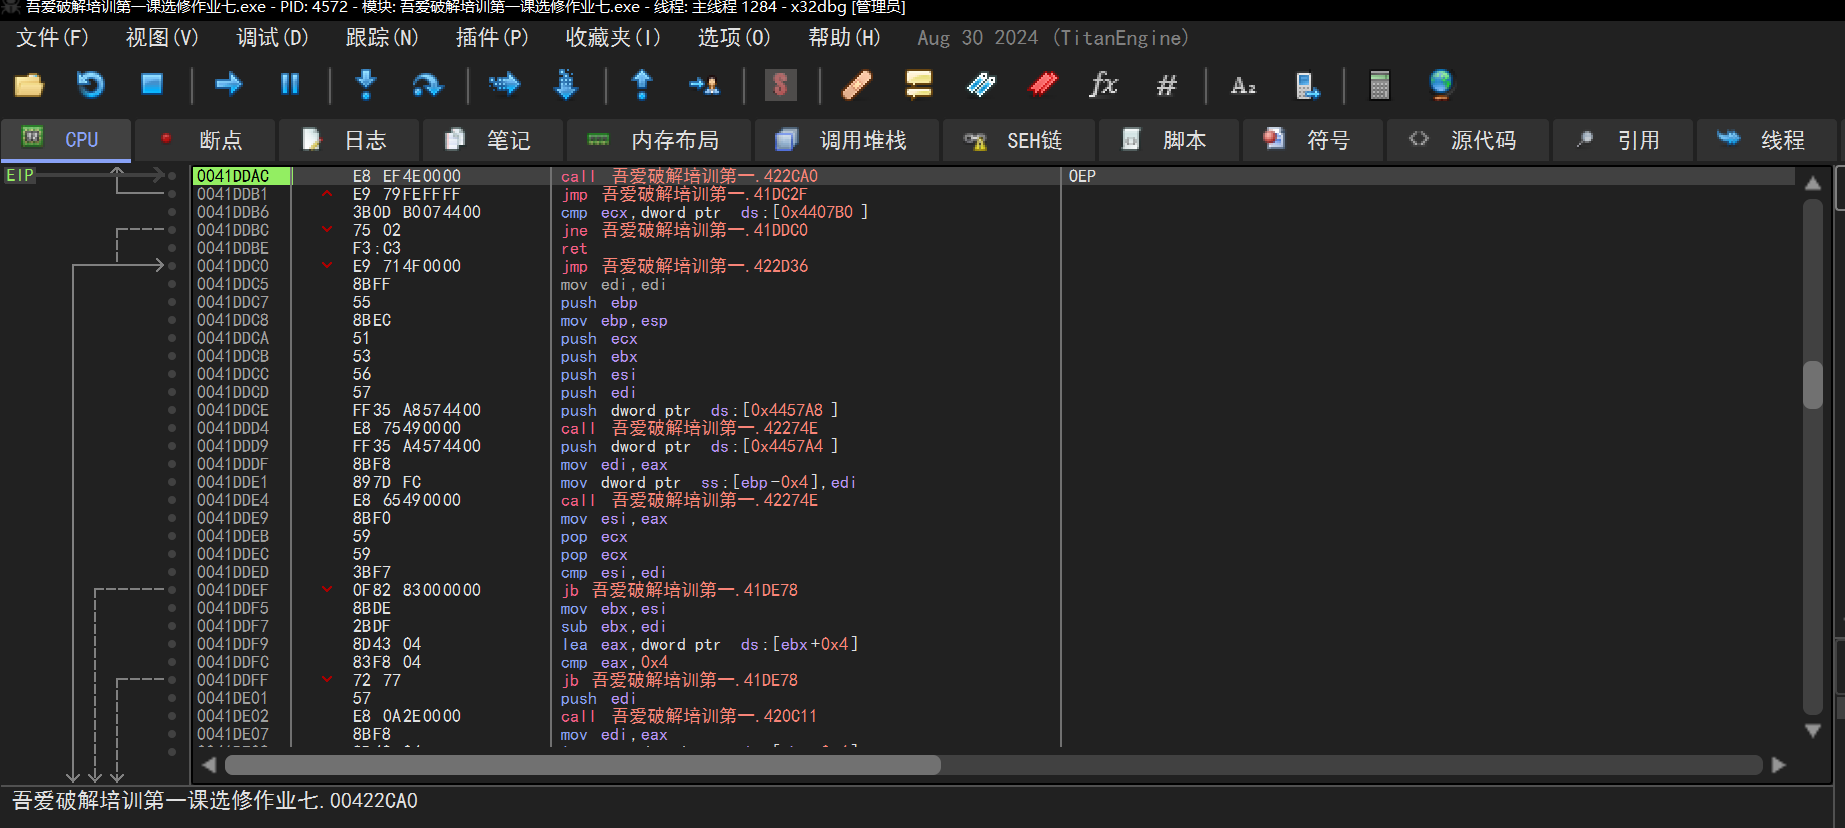The width and height of the screenshot is (1845, 828).
Task: Click the horizontal scroll right arrow
Action: pyautogui.click(x=1778, y=765)
